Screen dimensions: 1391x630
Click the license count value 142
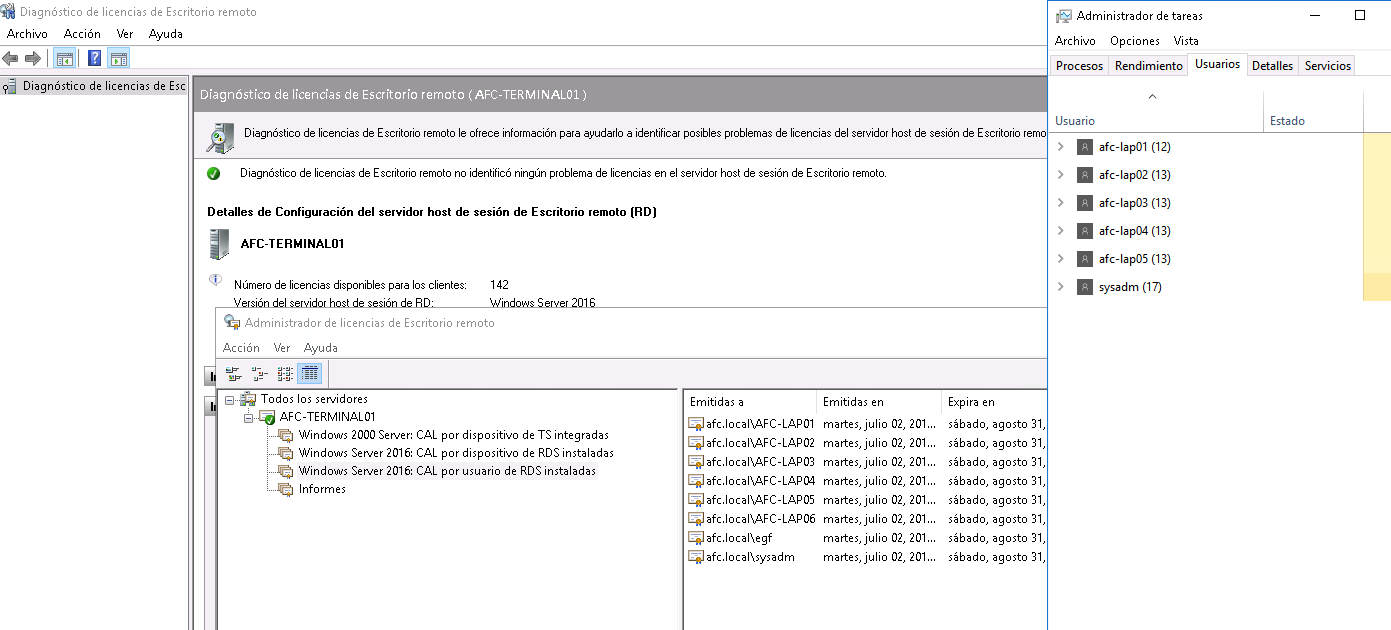click(499, 285)
